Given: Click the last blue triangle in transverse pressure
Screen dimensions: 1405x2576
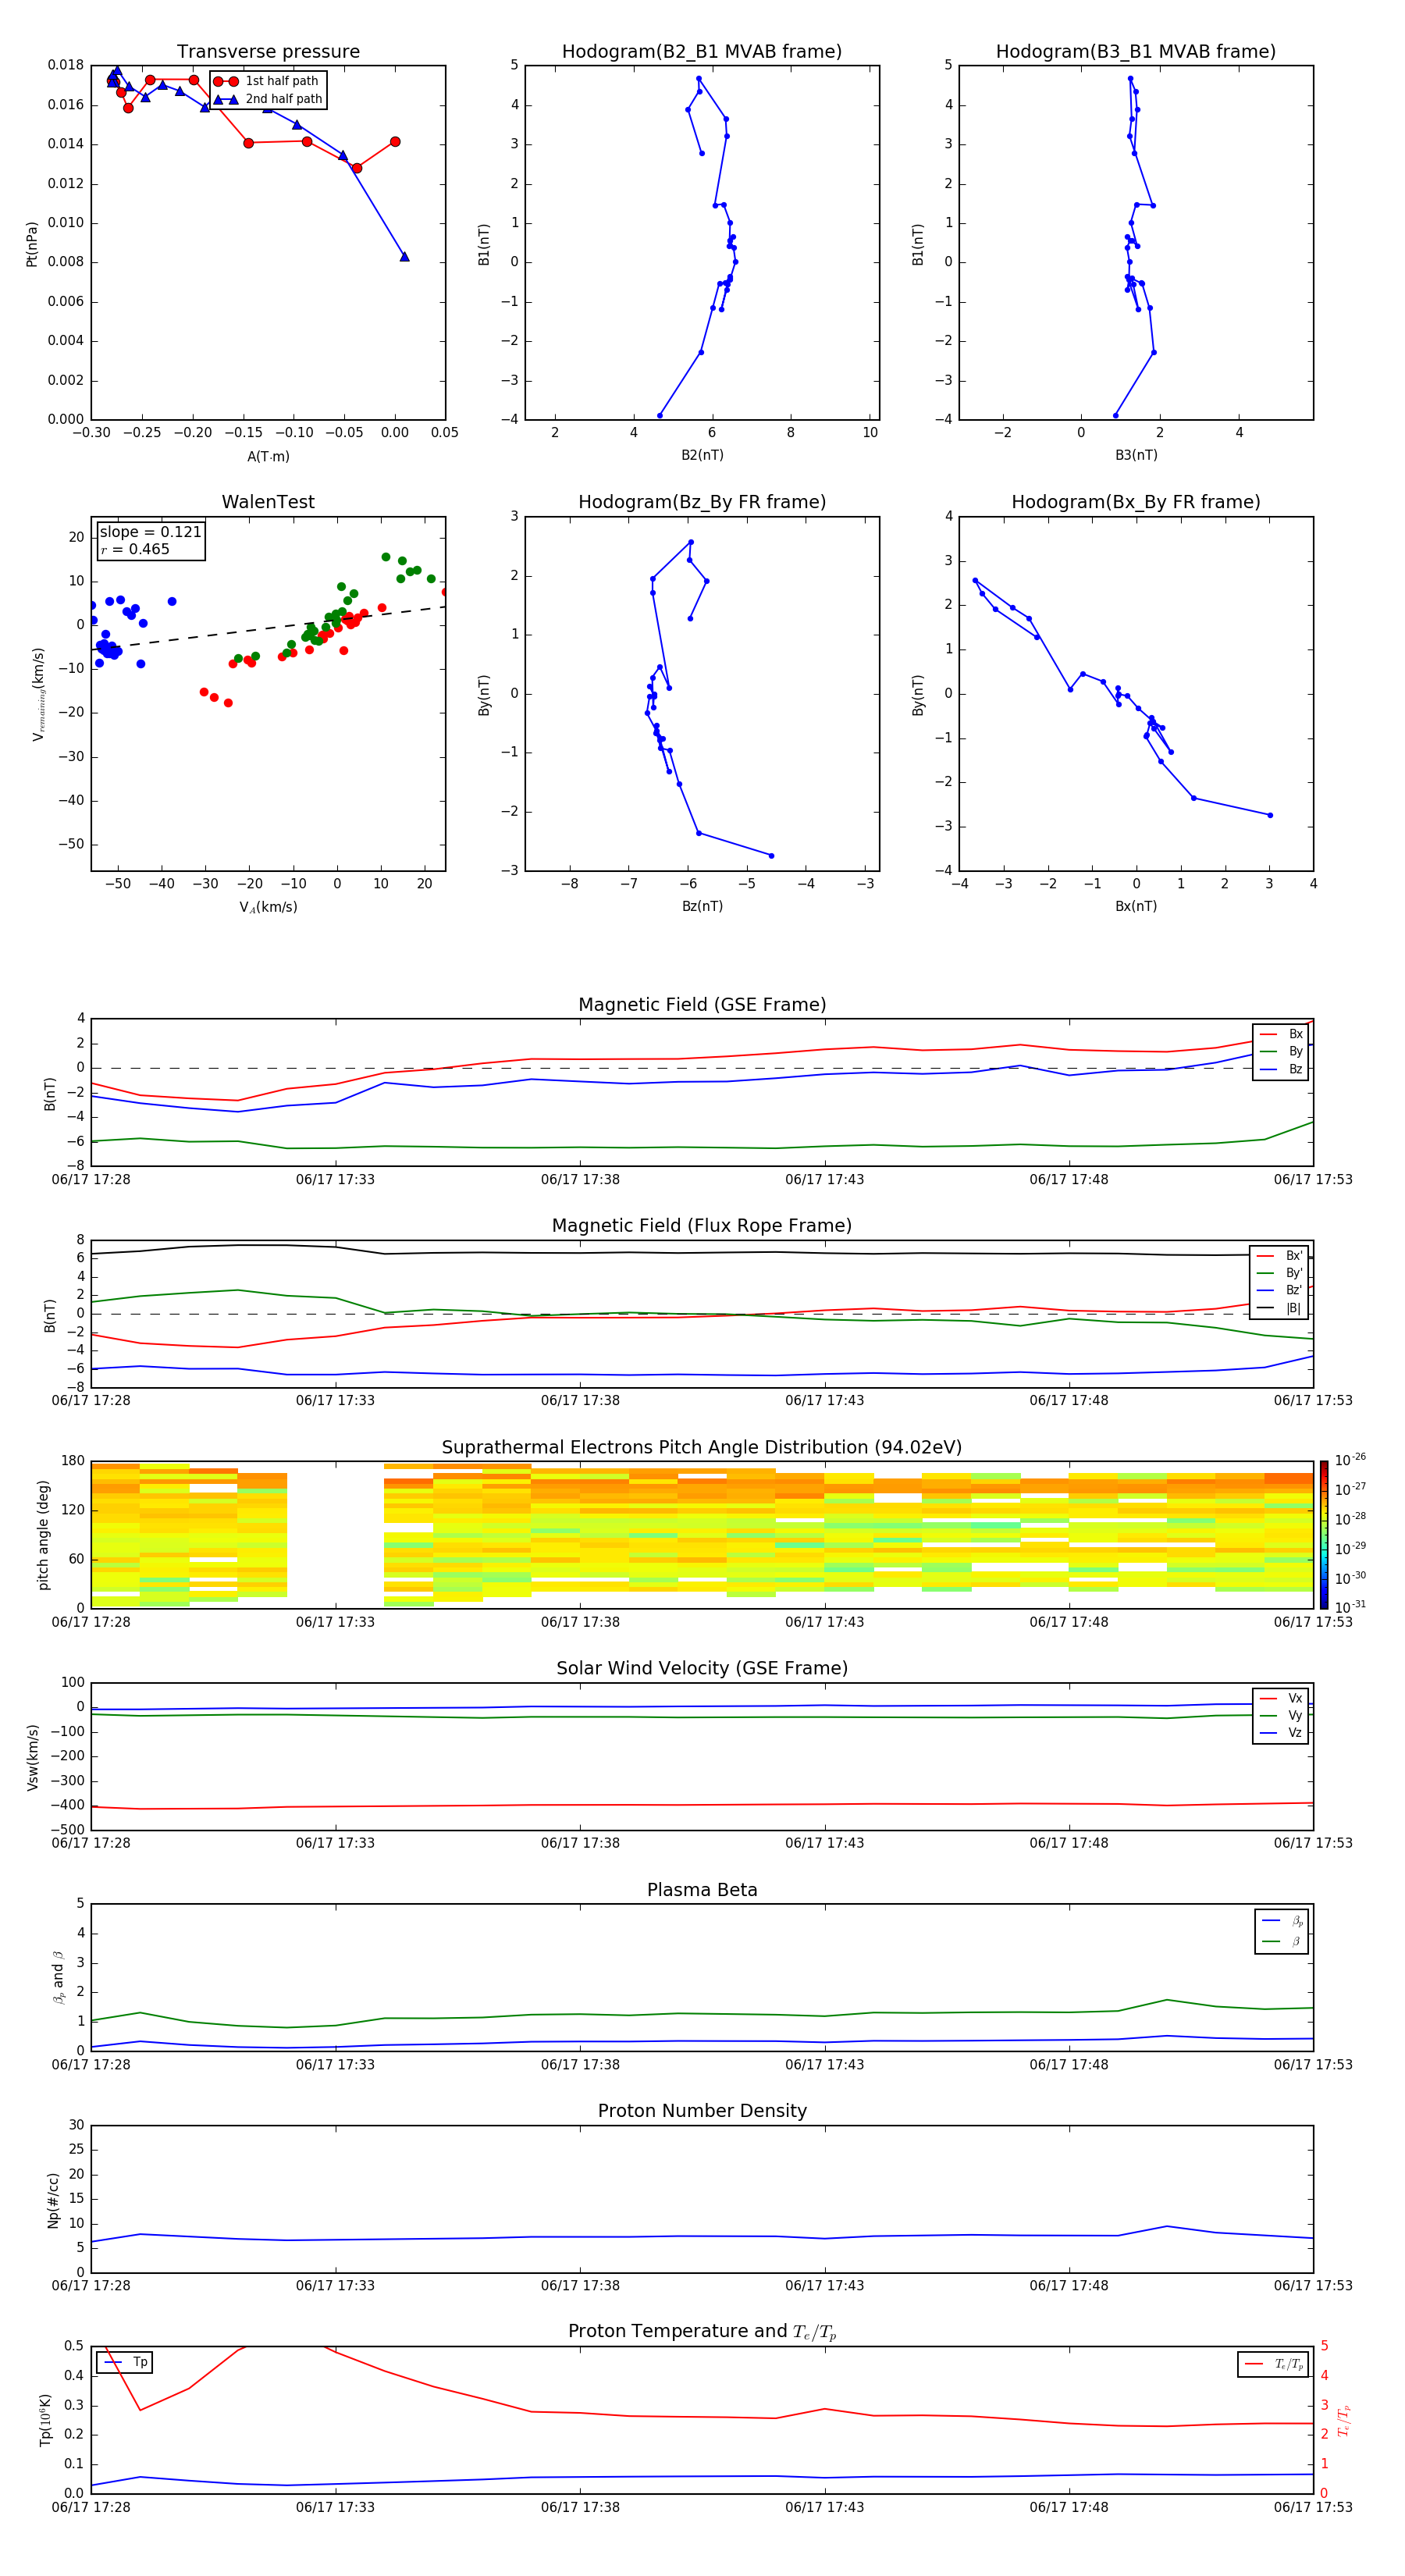Looking at the screenshot, I should [404, 256].
